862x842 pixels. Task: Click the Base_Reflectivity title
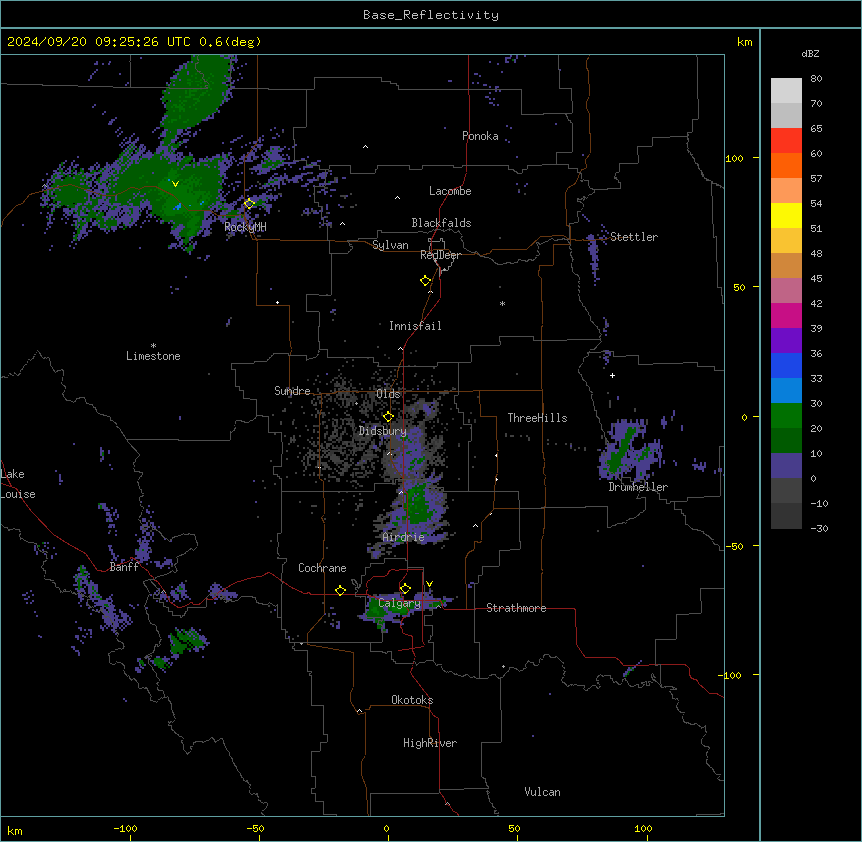click(431, 15)
